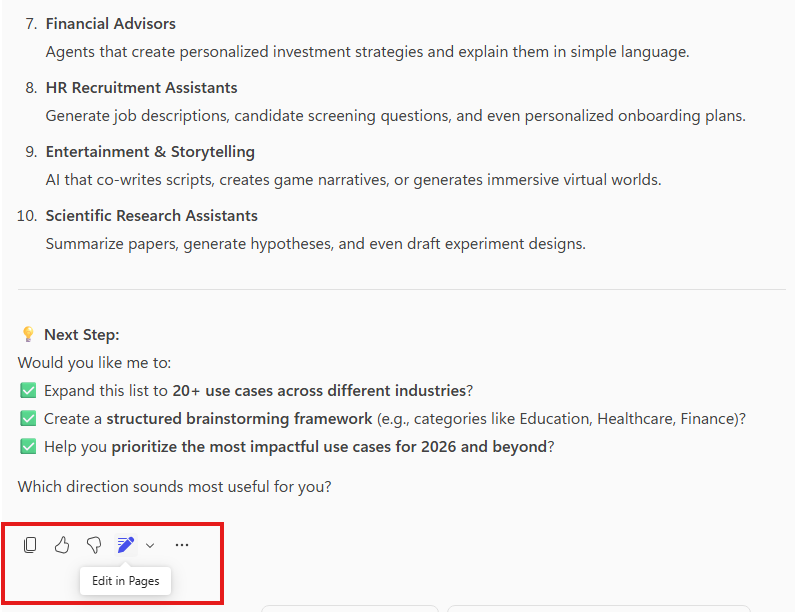Screen dimensions: 795x612
Task: Click the bold text 20+ use cases across different industries
Action: click(319, 390)
